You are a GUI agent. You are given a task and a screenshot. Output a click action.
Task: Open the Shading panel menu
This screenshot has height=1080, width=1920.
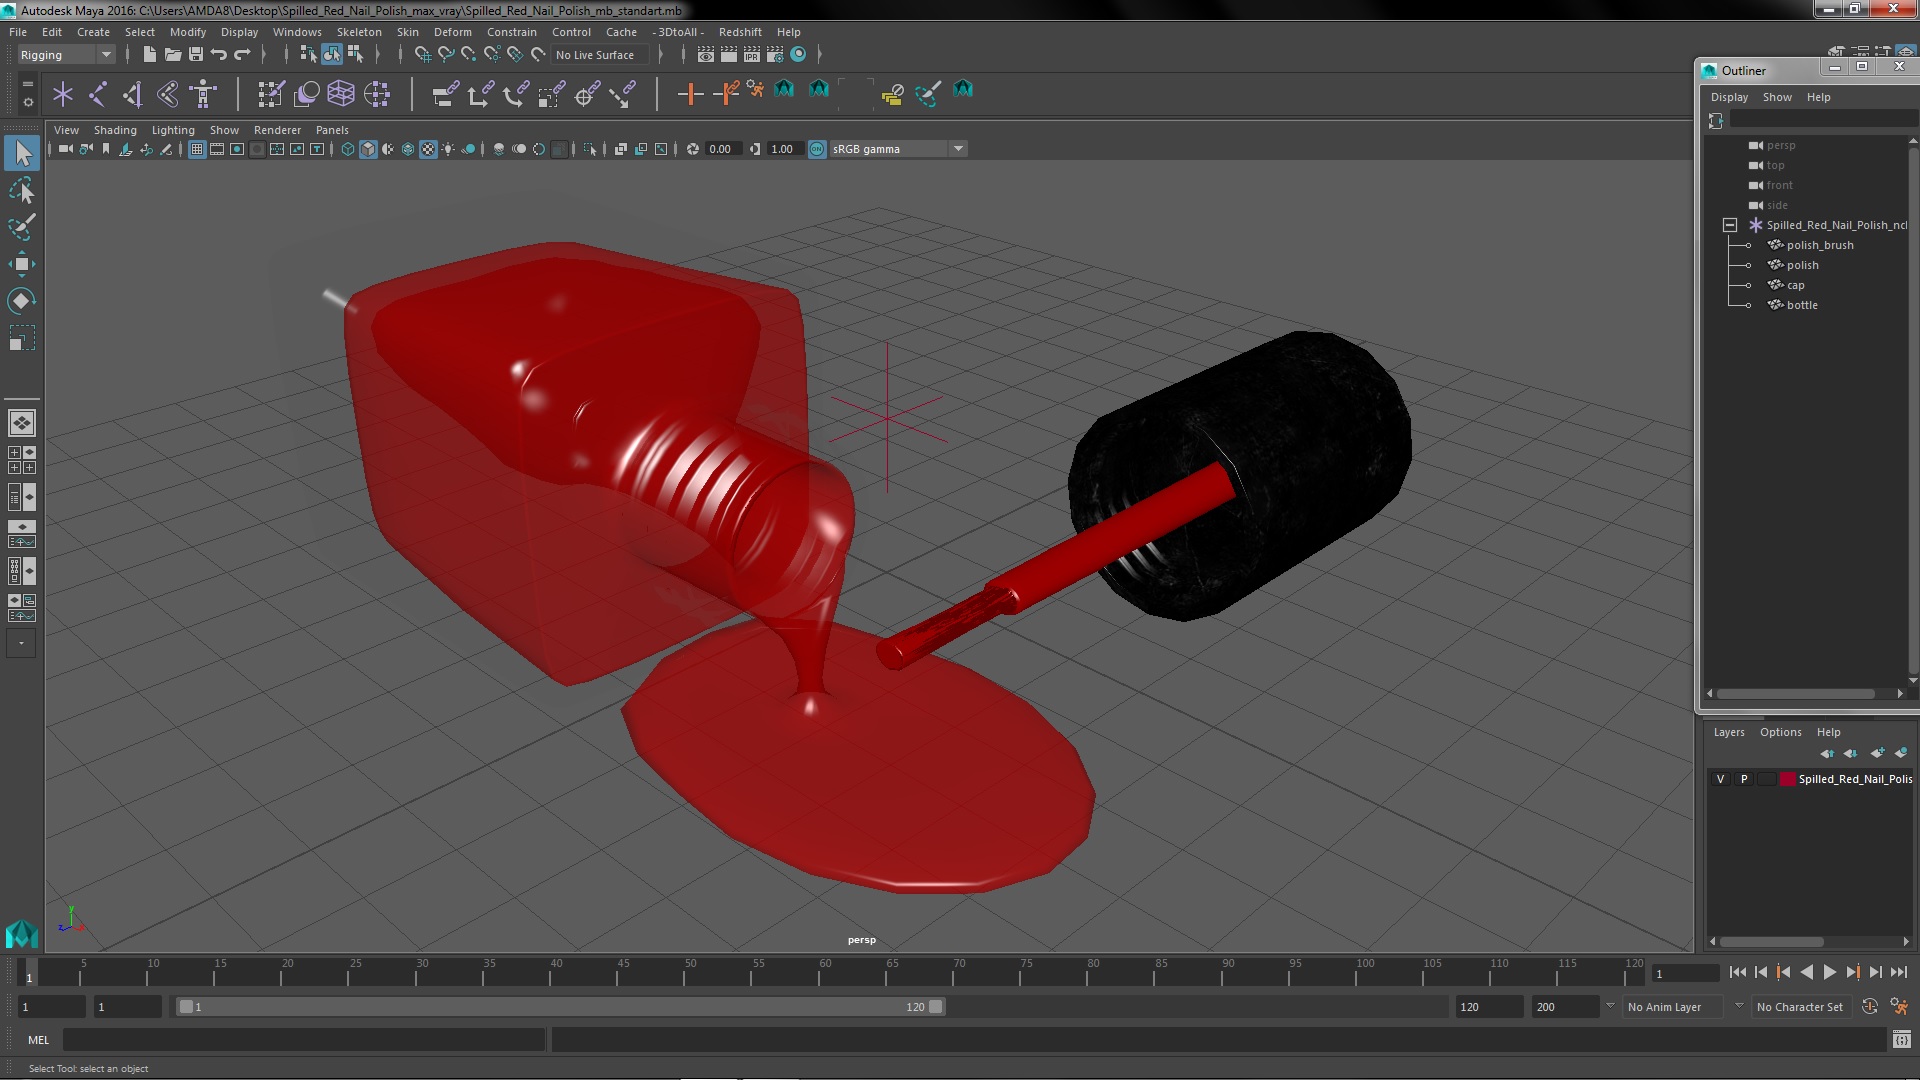pos(115,130)
